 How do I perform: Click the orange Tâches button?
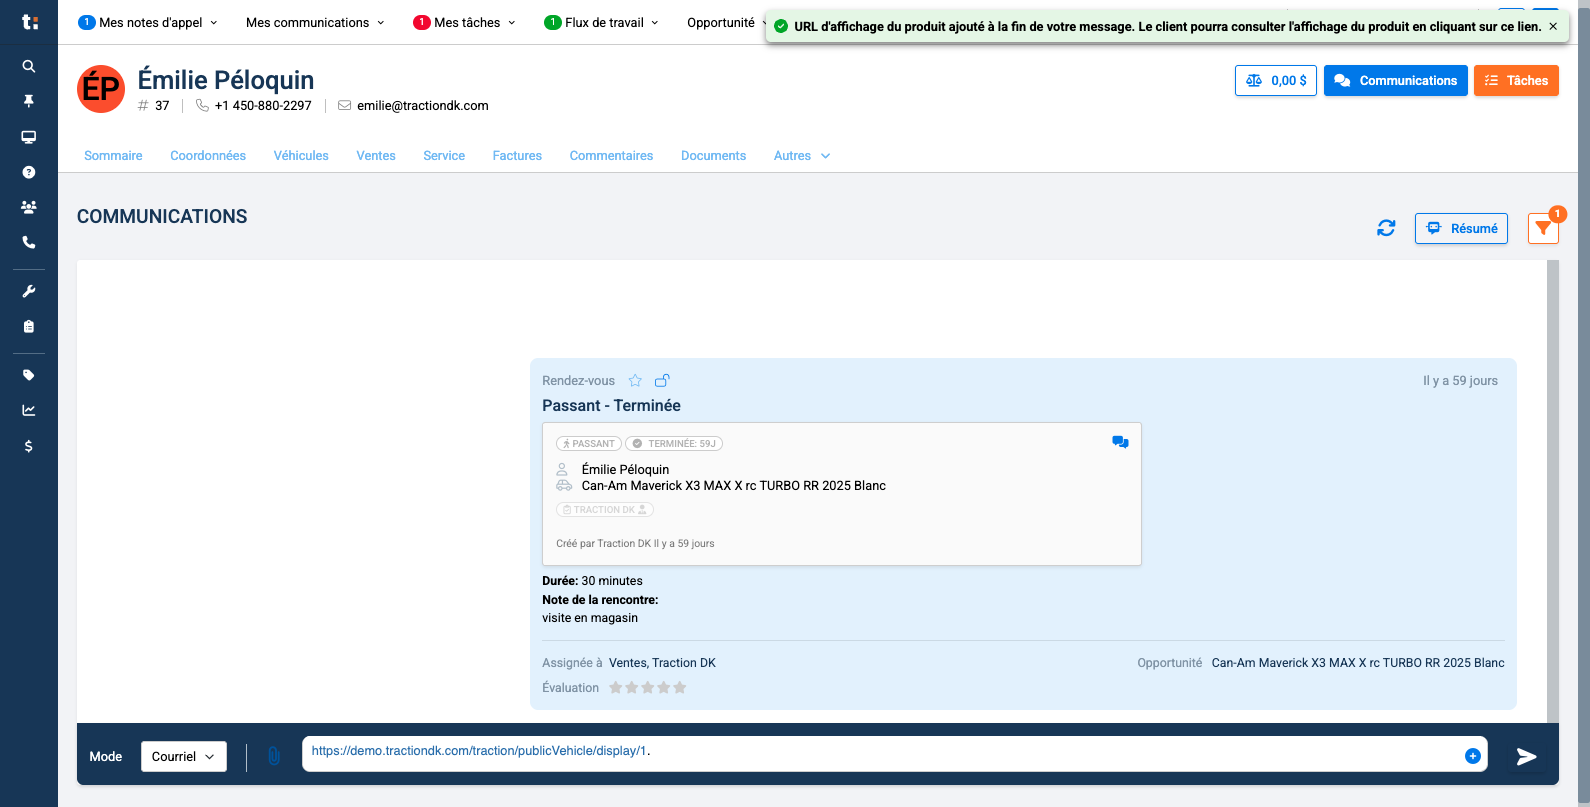tap(1516, 80)
